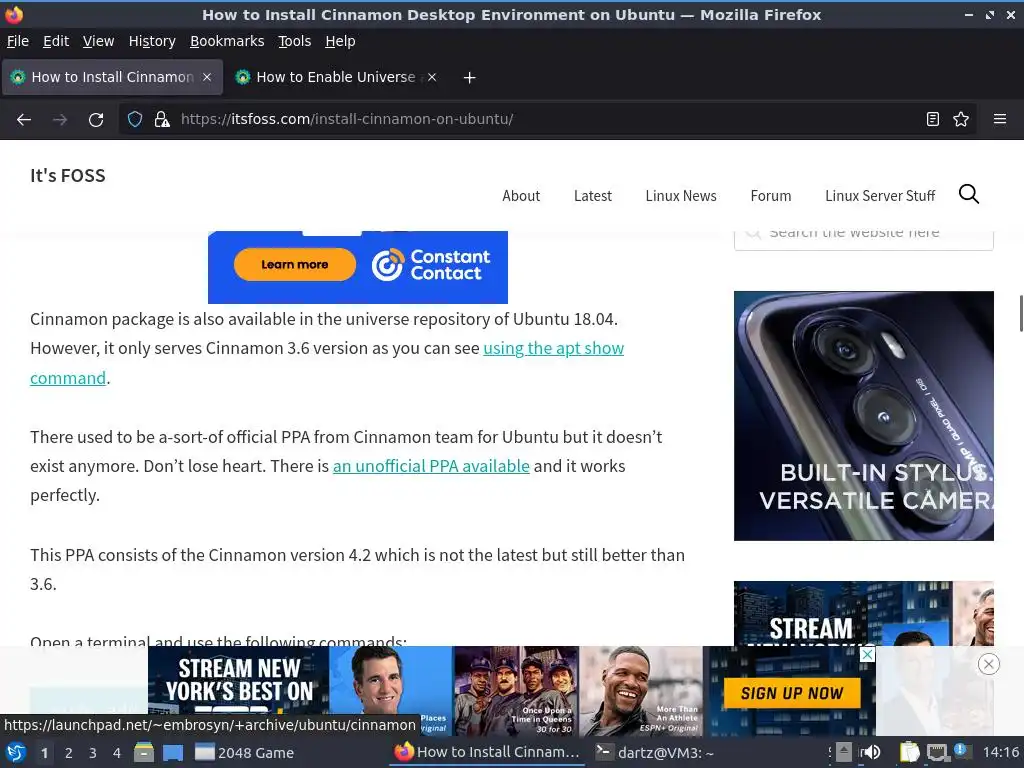The image size is (1024, 768).
Task: Switch to dartz@VM3 terminal window
Action: pyautogui.click(x=656, y=753)
